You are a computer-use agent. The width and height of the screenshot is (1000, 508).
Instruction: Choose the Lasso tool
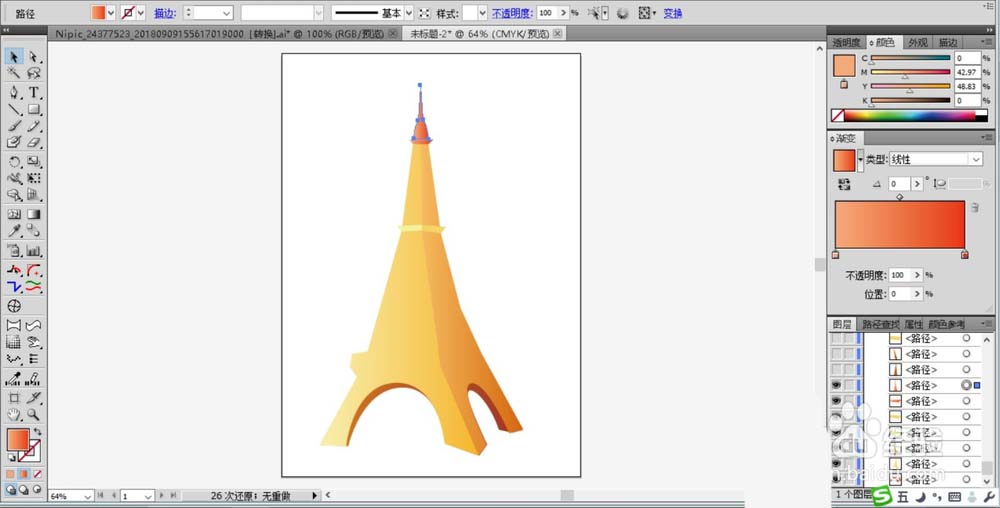[33, 73]
